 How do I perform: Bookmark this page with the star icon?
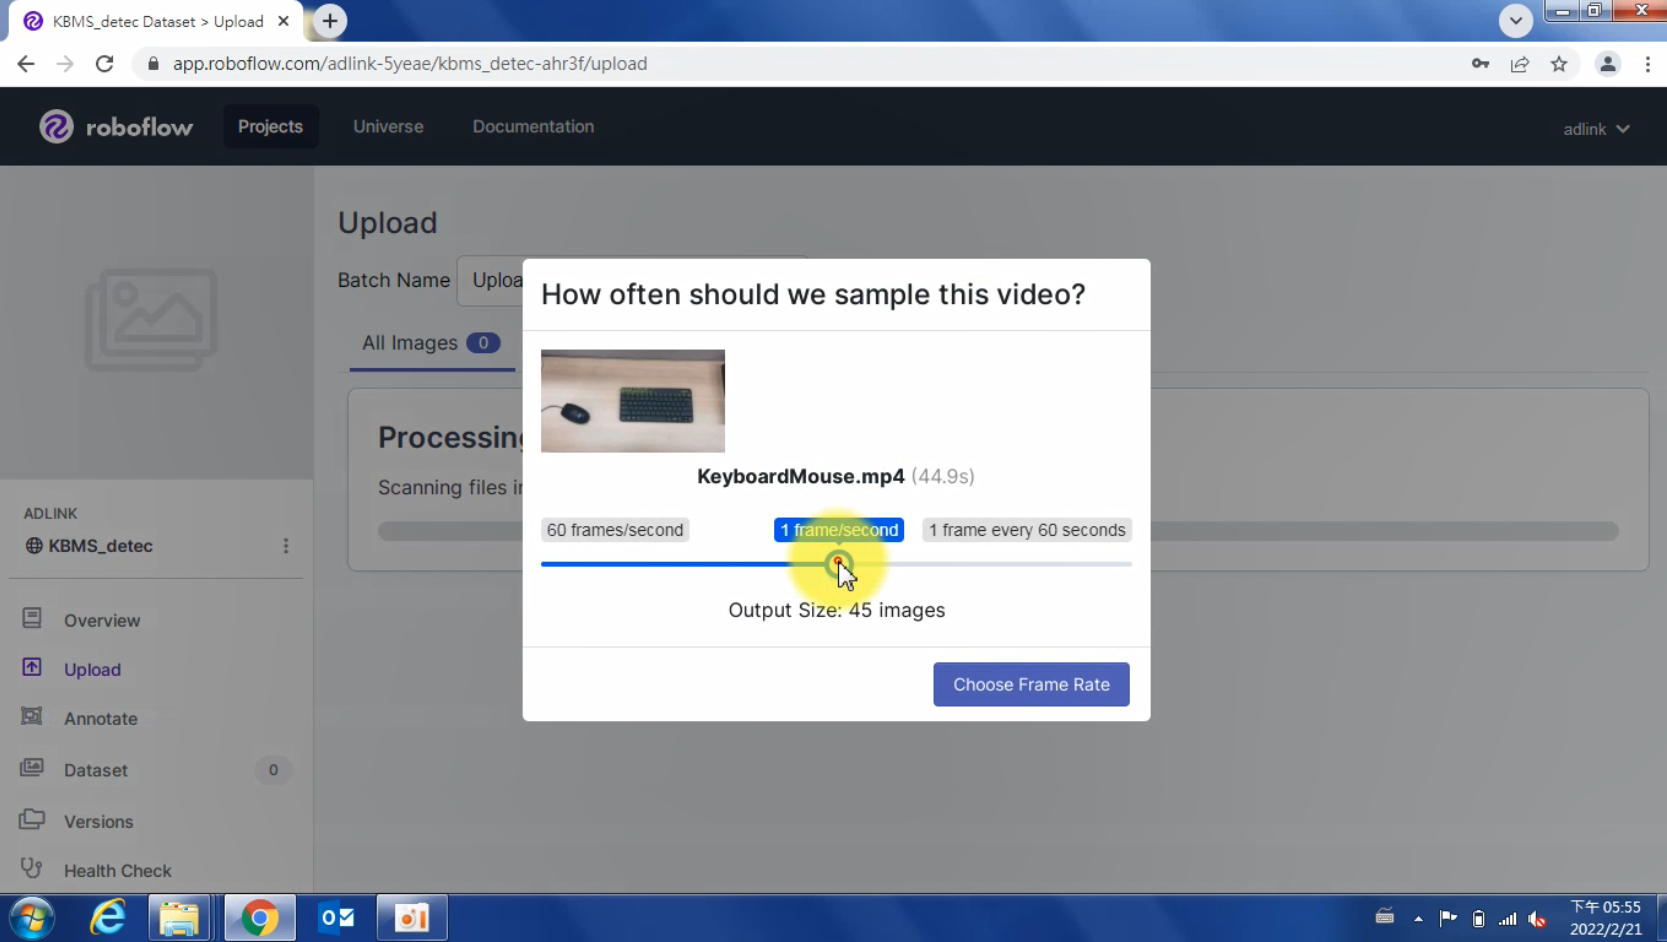click(x=1558, y=64)
